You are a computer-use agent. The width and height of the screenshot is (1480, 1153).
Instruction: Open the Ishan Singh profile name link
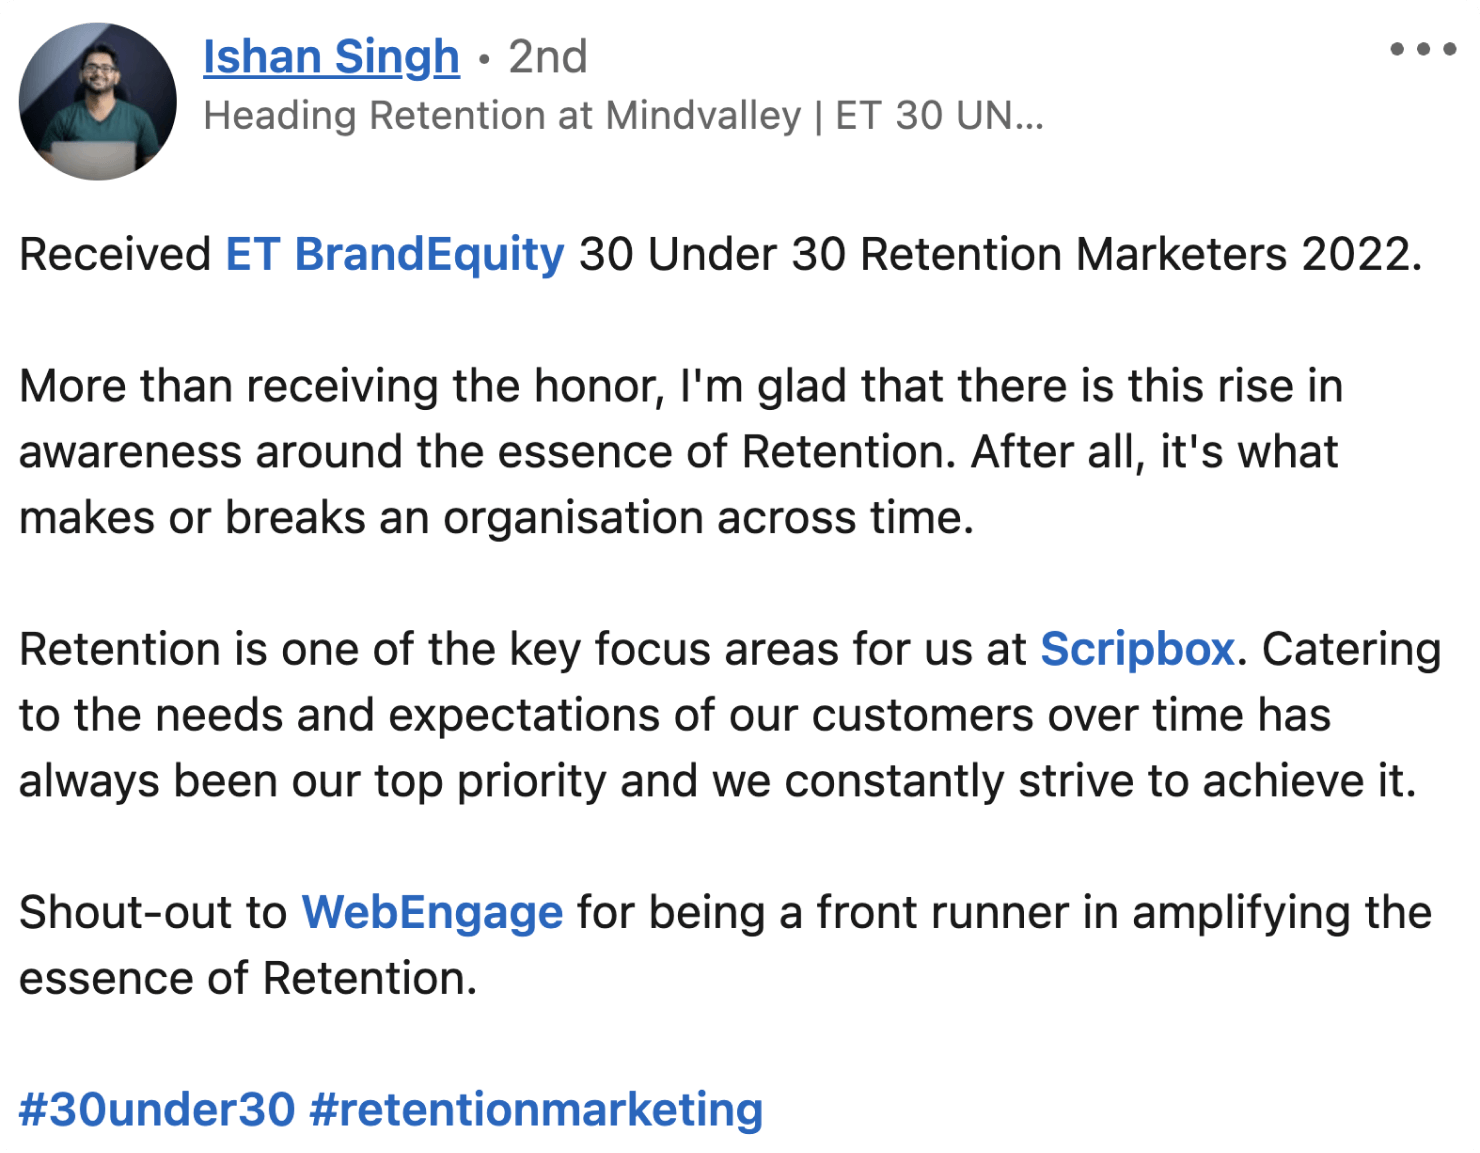tap(331, 57)
